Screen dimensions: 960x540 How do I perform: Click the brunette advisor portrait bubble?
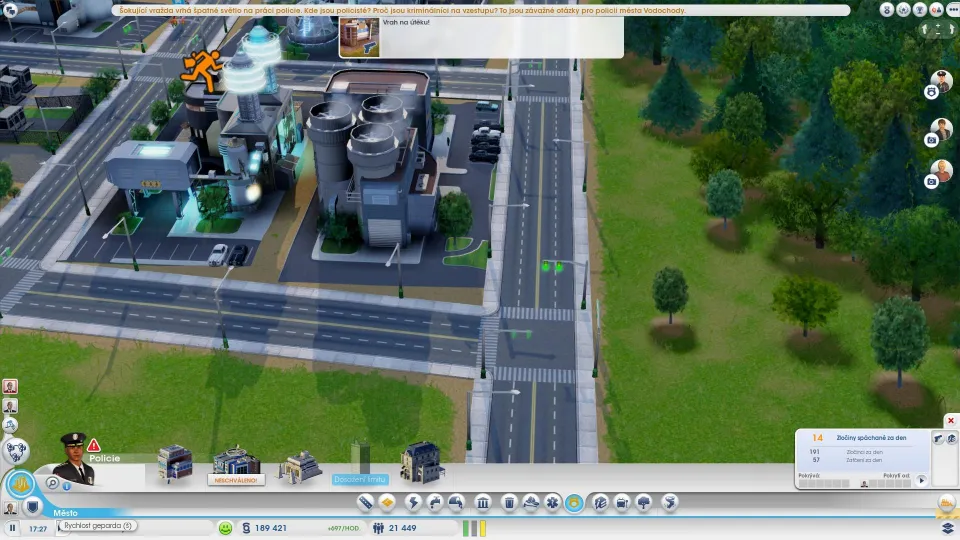[942, 129]
